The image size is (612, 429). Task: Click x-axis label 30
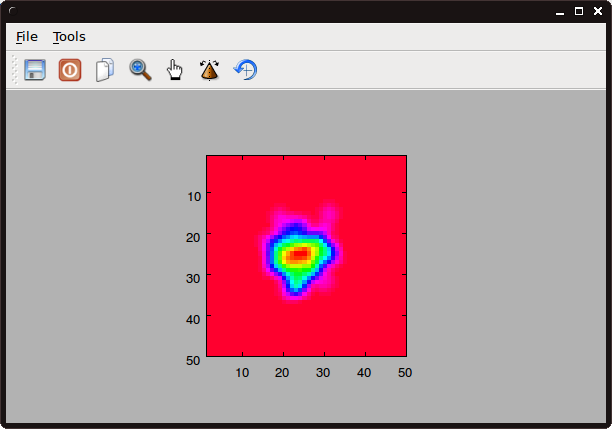pyautogui.click(x=323, y=373)
